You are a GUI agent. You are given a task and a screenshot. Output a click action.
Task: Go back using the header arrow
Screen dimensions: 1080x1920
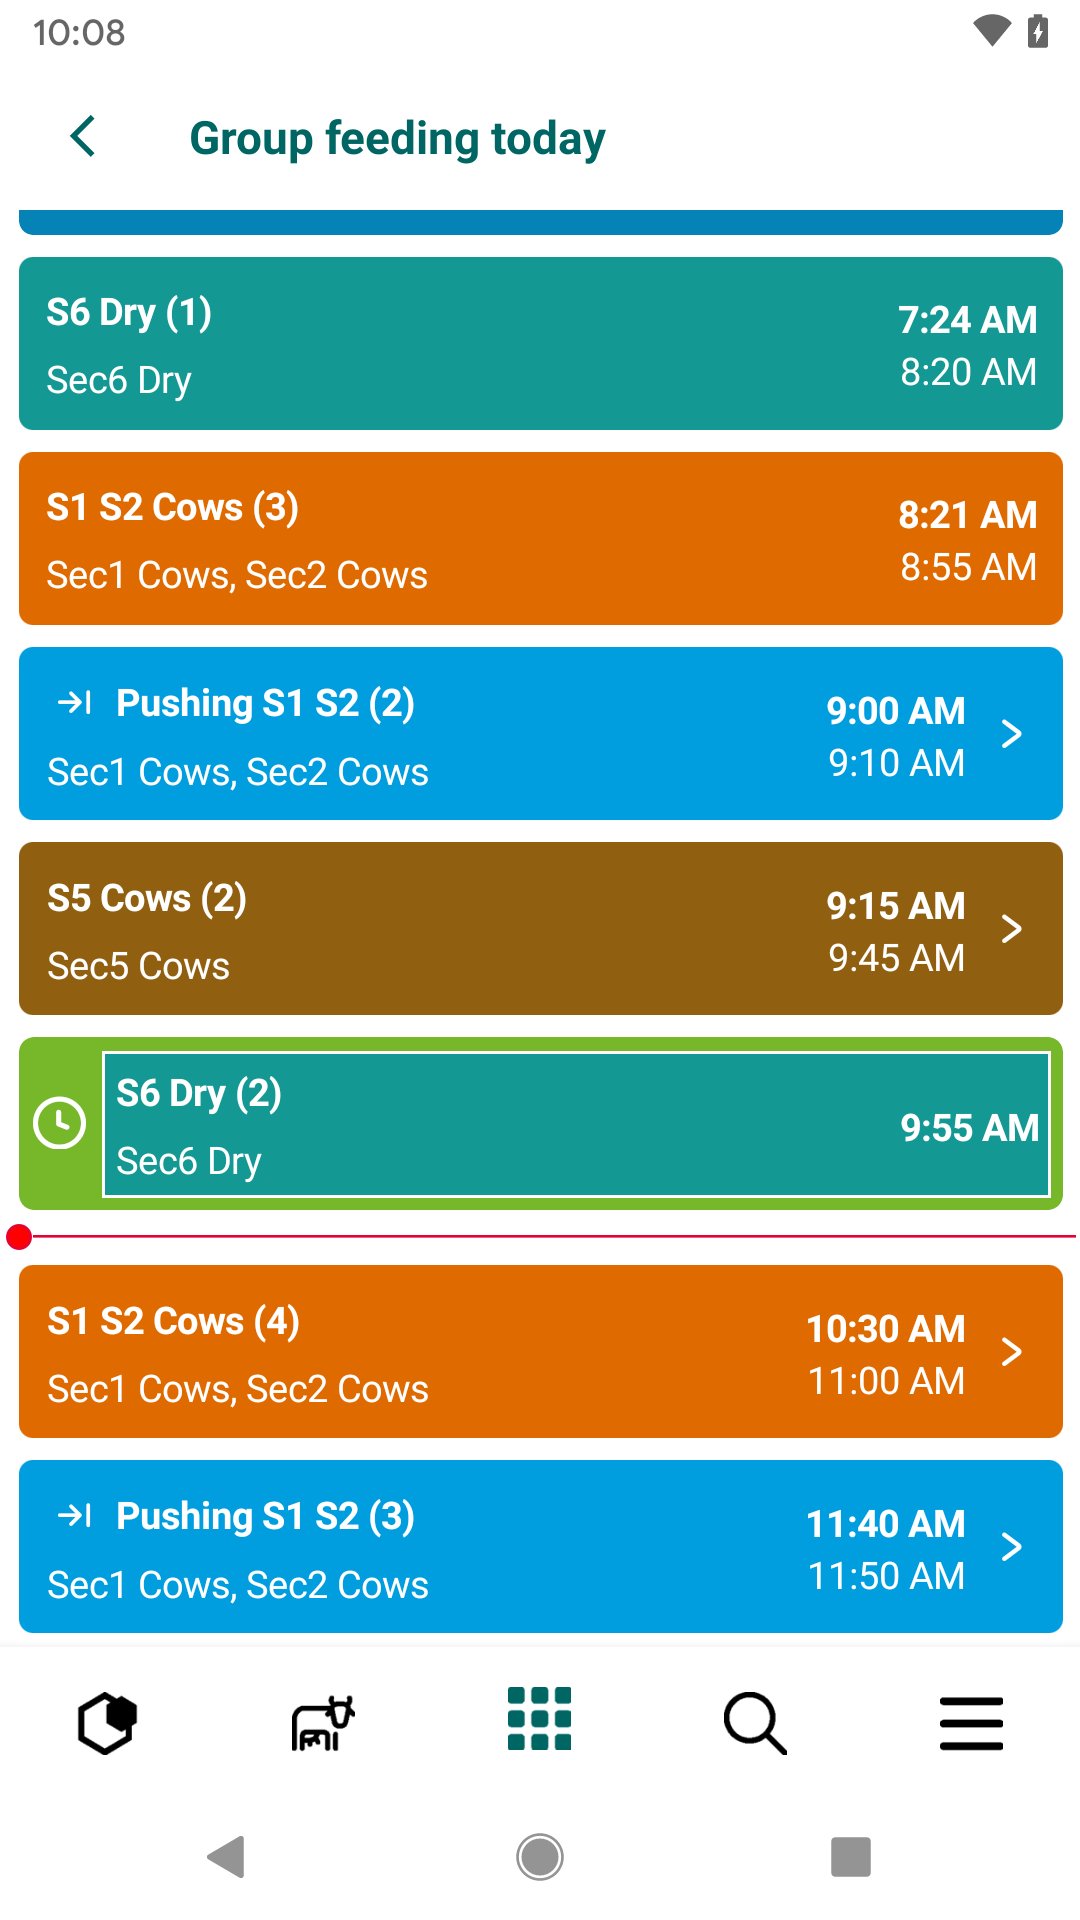(83, 137)
